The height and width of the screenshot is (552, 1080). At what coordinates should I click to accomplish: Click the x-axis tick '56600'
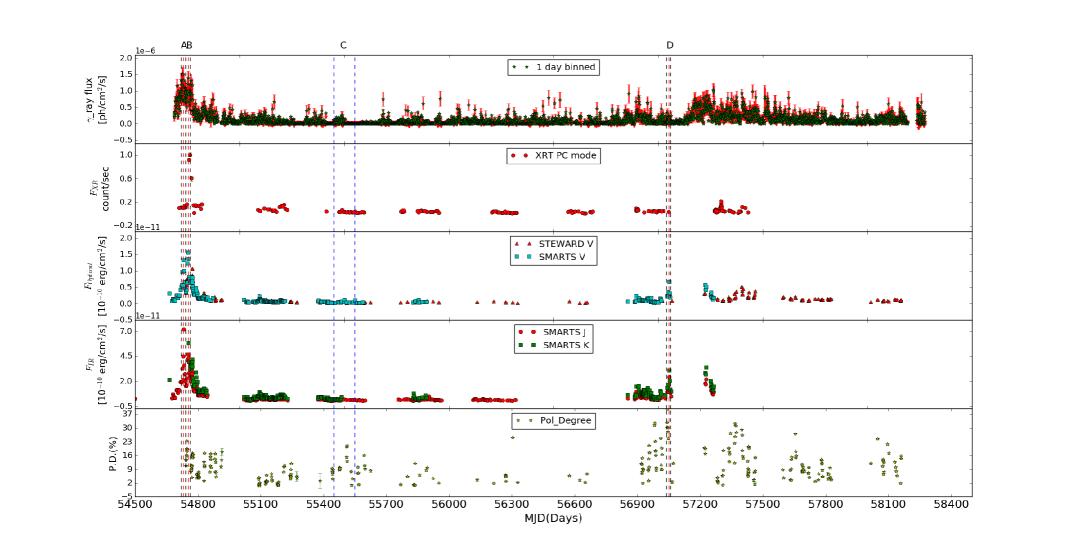tap(574, 505)
